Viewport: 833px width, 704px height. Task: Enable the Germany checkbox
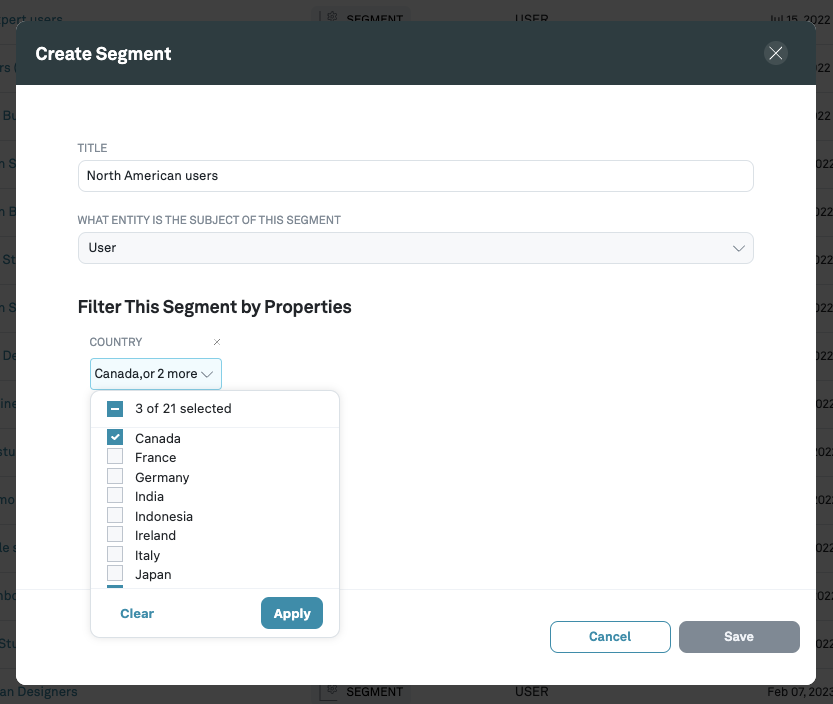click(114, 476)
